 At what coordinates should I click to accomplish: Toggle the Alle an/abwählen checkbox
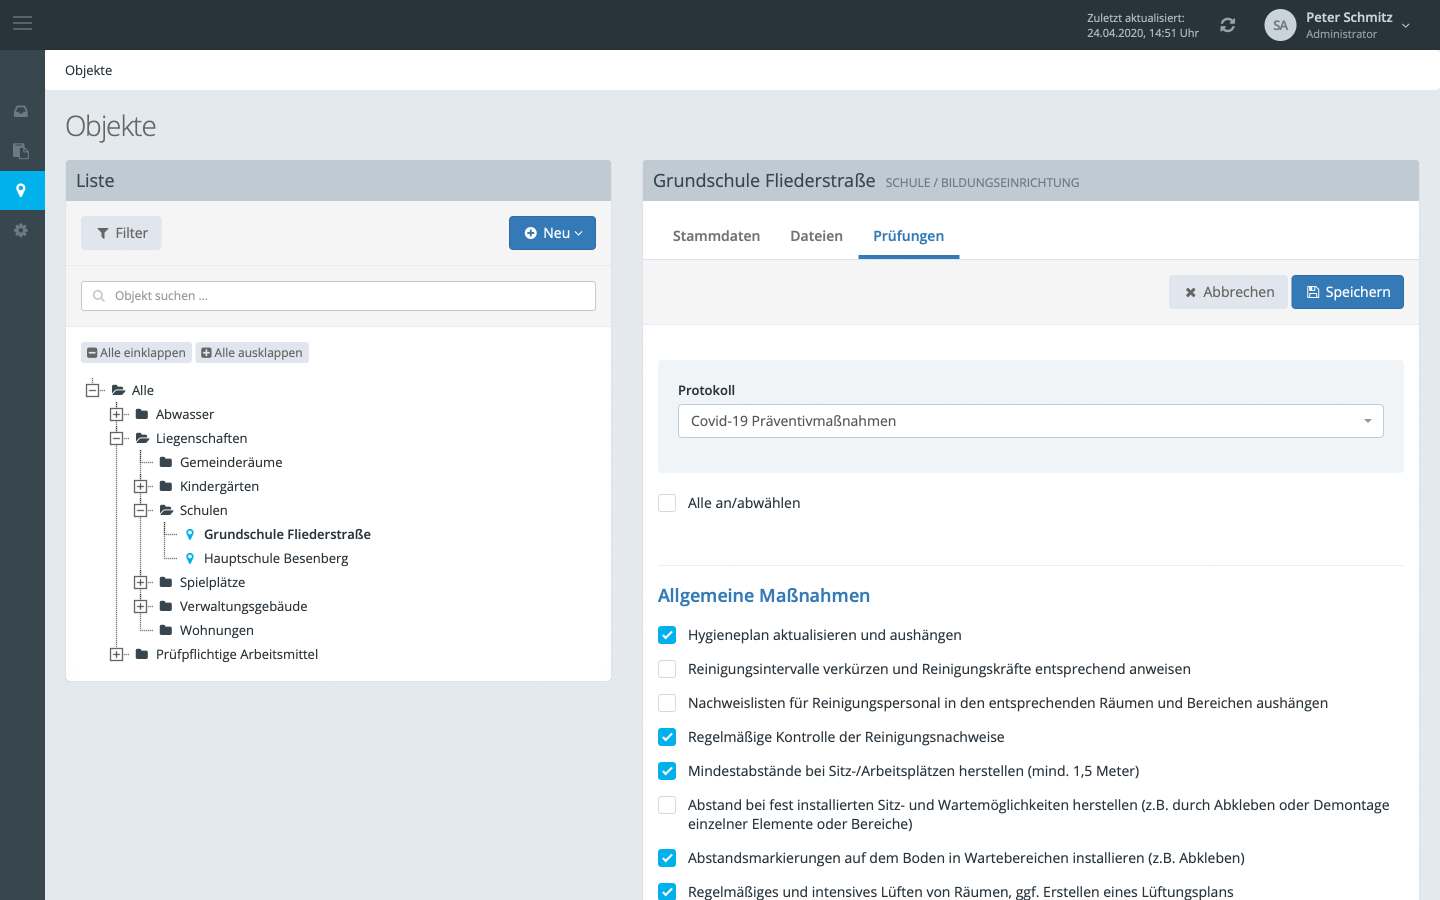(667, 503)
